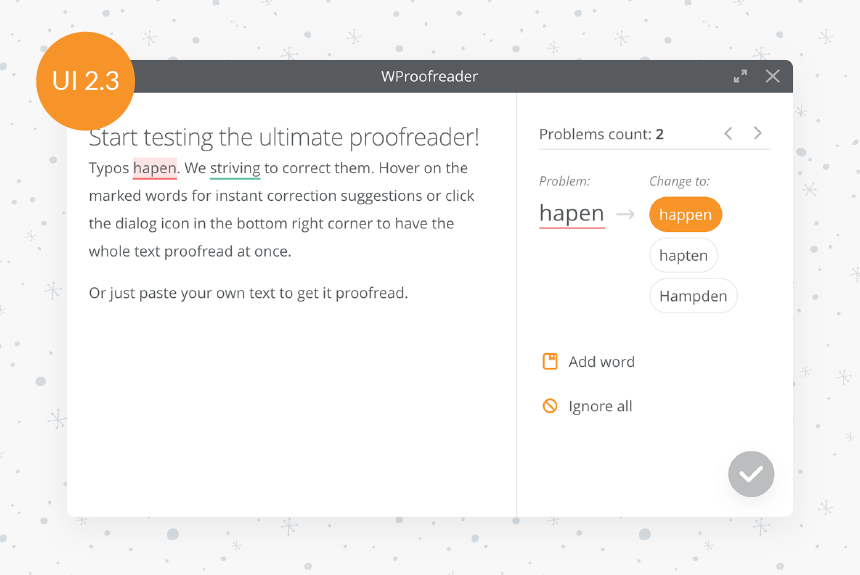Click the problem word 'hapen' in the side panel
Viewport: 860px width, 575px height.
572,213
